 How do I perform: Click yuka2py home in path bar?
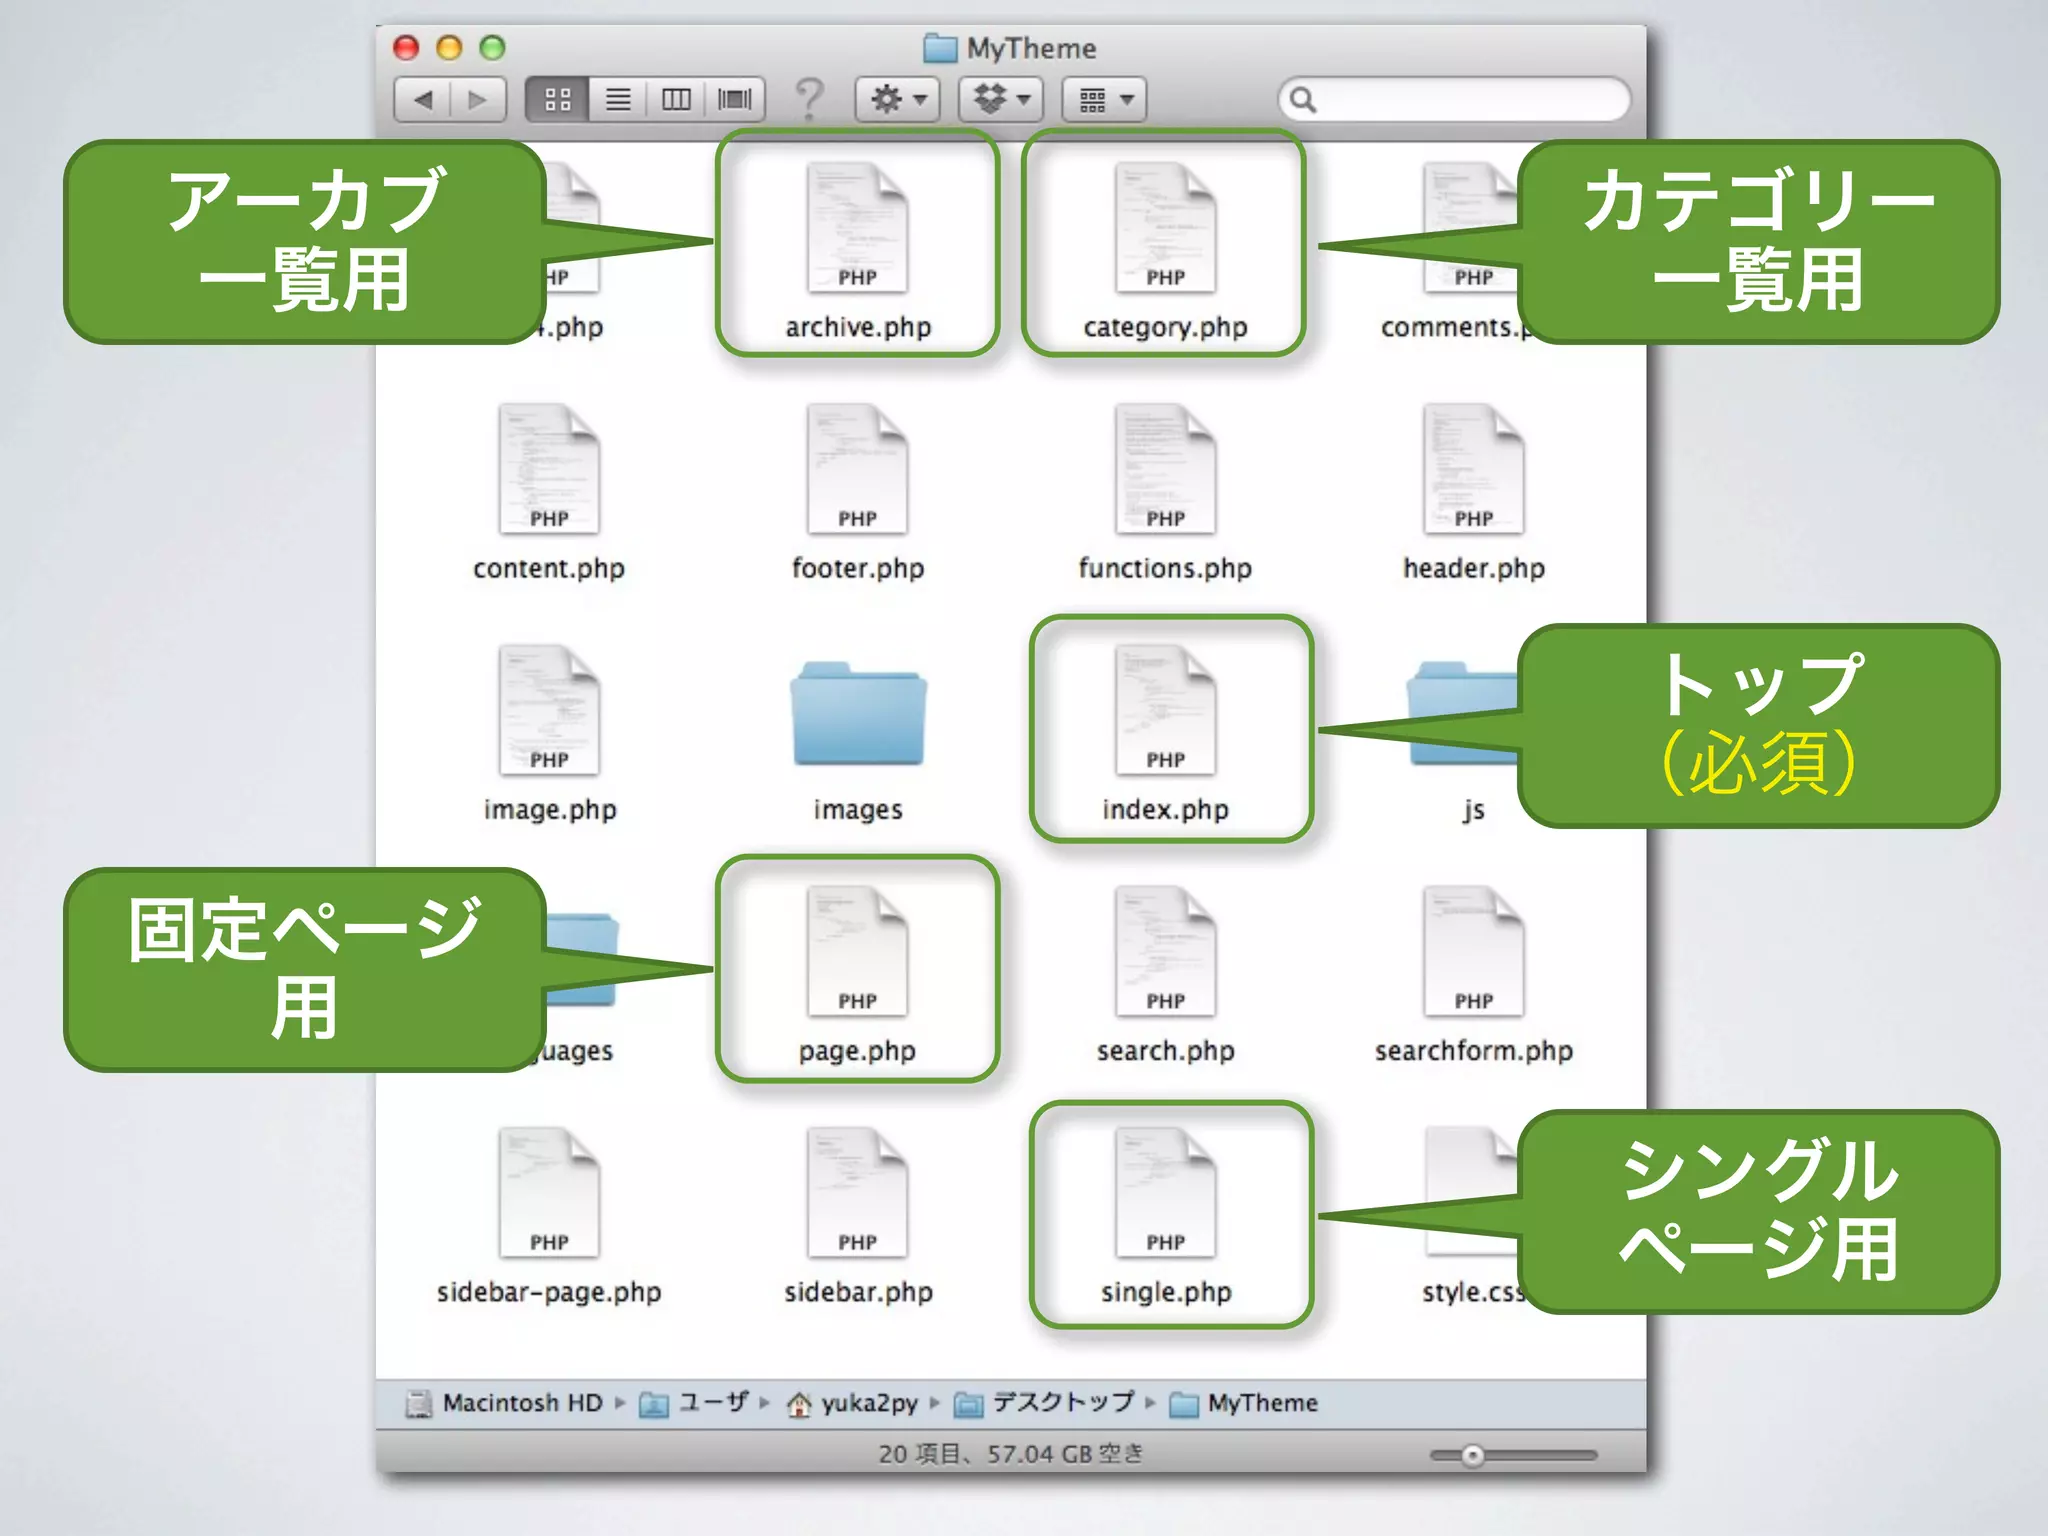(868, 1403)
